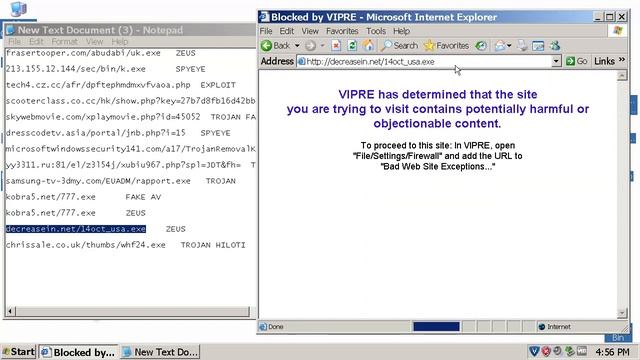Click the green arrows tray icon
The height and width of the screenshot is (360, 640).
point(569,351)
